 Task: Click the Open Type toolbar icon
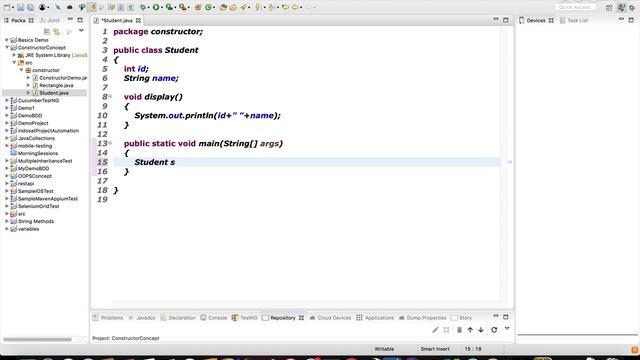(x=223, y=7)
